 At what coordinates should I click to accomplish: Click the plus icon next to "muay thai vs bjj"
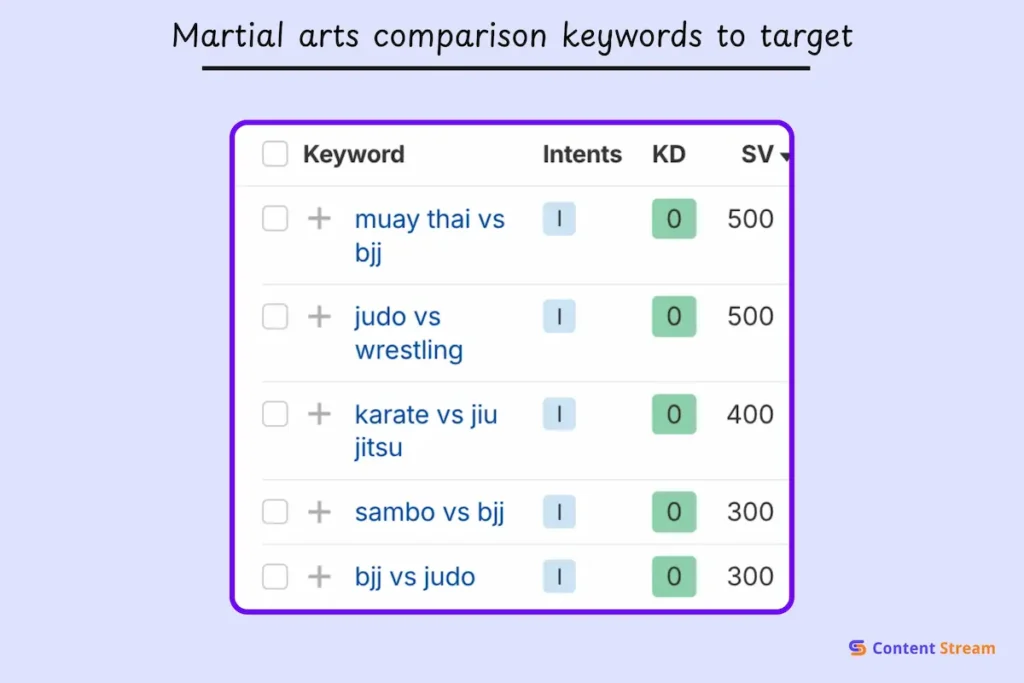click(x=318, y=219)
